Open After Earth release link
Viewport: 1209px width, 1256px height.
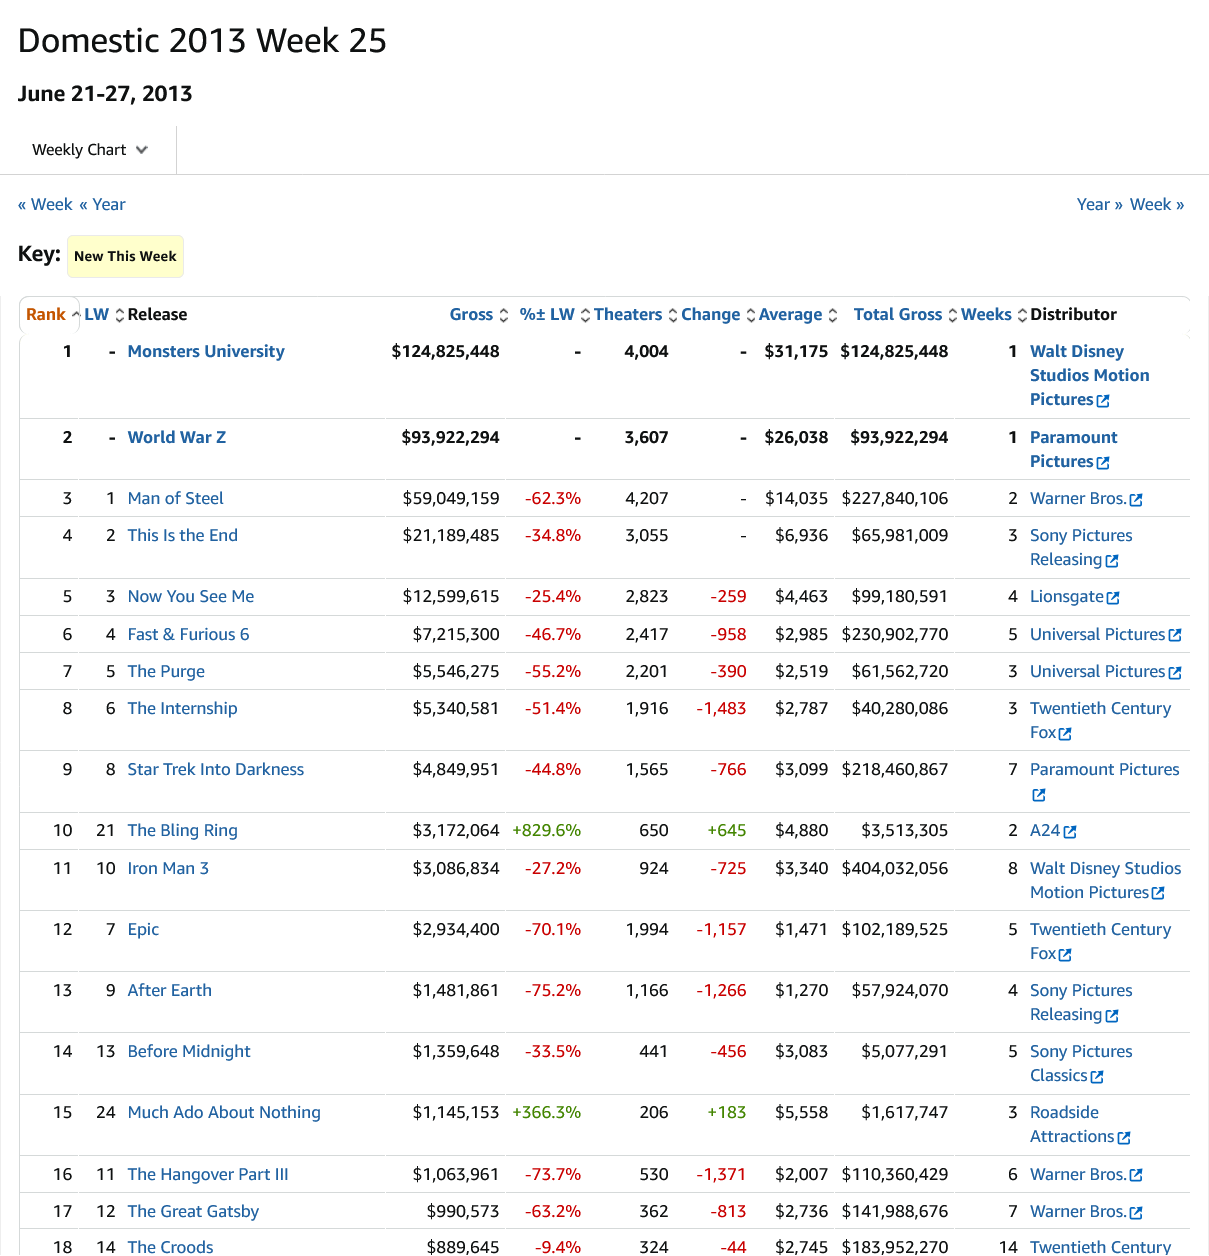170,990
